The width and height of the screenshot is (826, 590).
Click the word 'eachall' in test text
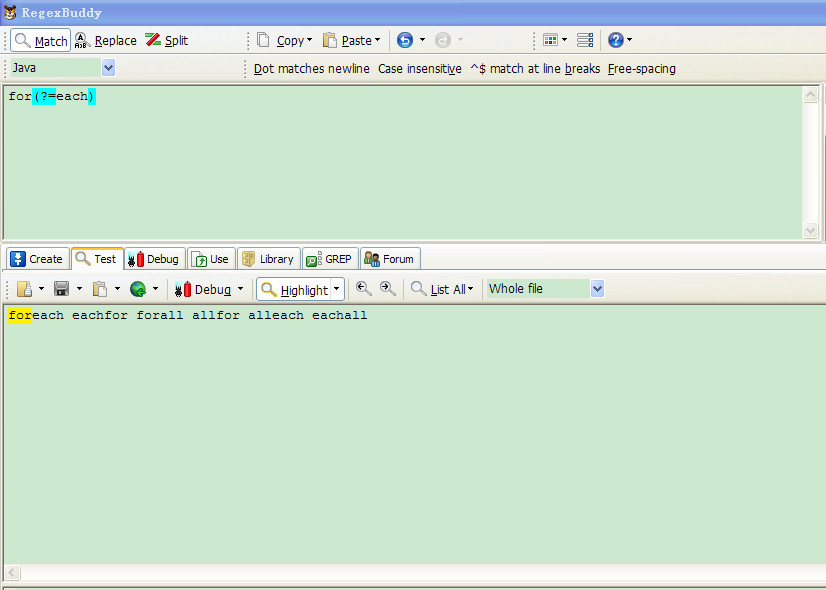[340, 316]
